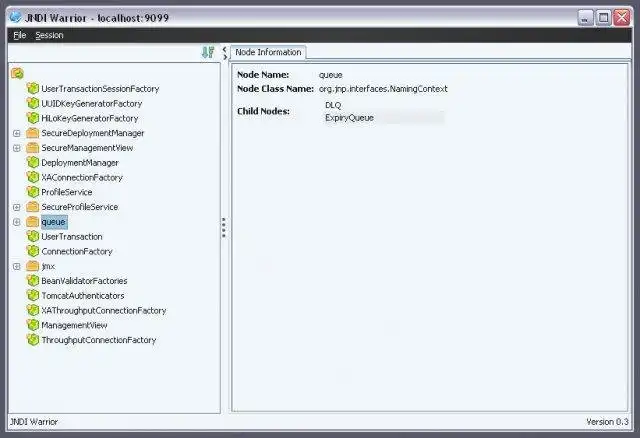Screen dimensions: 640x438
Task: Click the BeanValidatorFactories node icon
Action: [x=33, y=280]
